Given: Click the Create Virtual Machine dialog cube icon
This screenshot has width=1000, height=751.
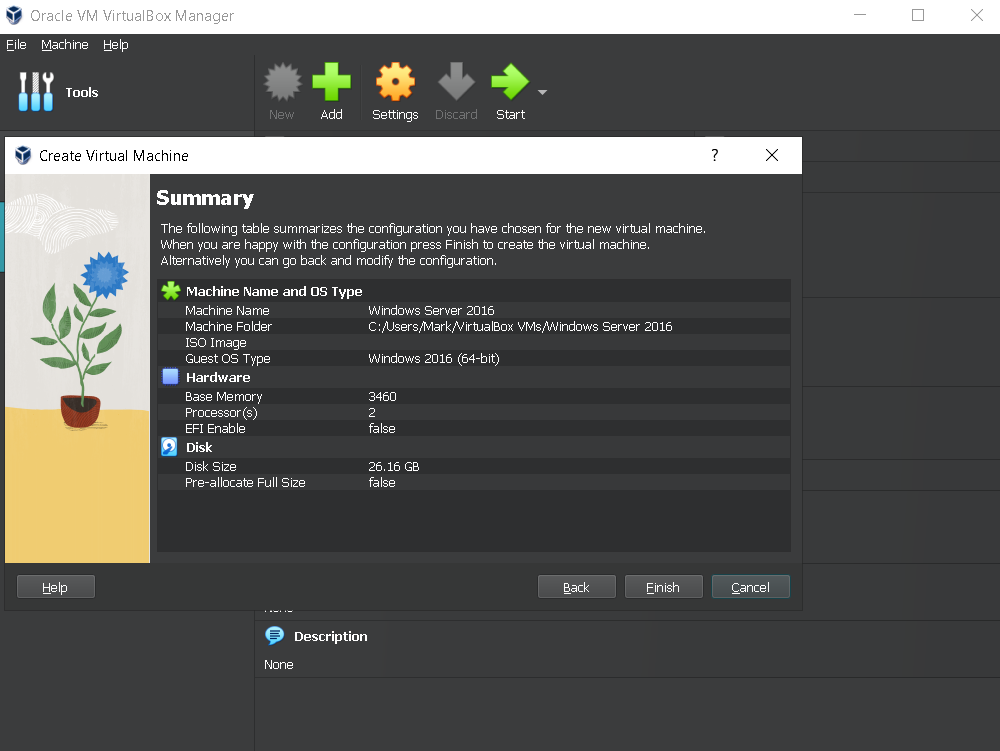Looking at the screenshot, I should [x=23, y=155].
